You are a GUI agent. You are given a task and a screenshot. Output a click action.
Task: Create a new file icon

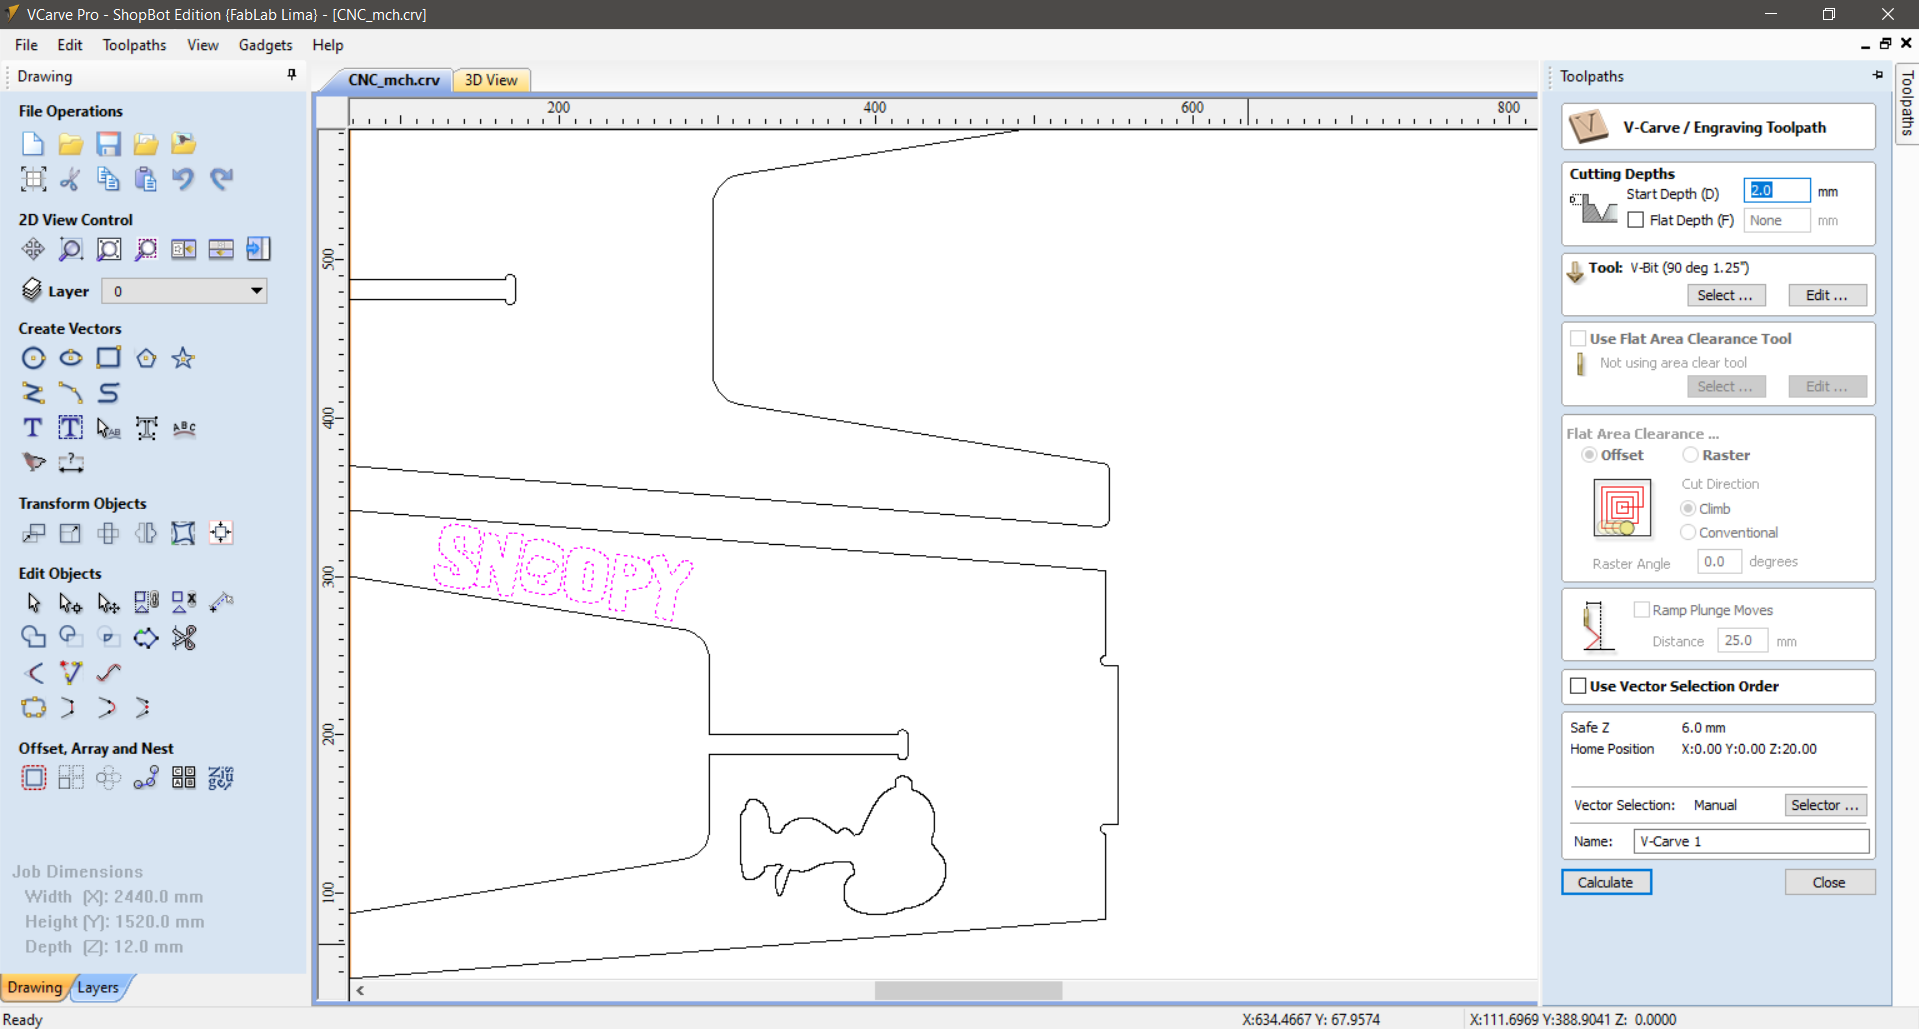[33, 144]
